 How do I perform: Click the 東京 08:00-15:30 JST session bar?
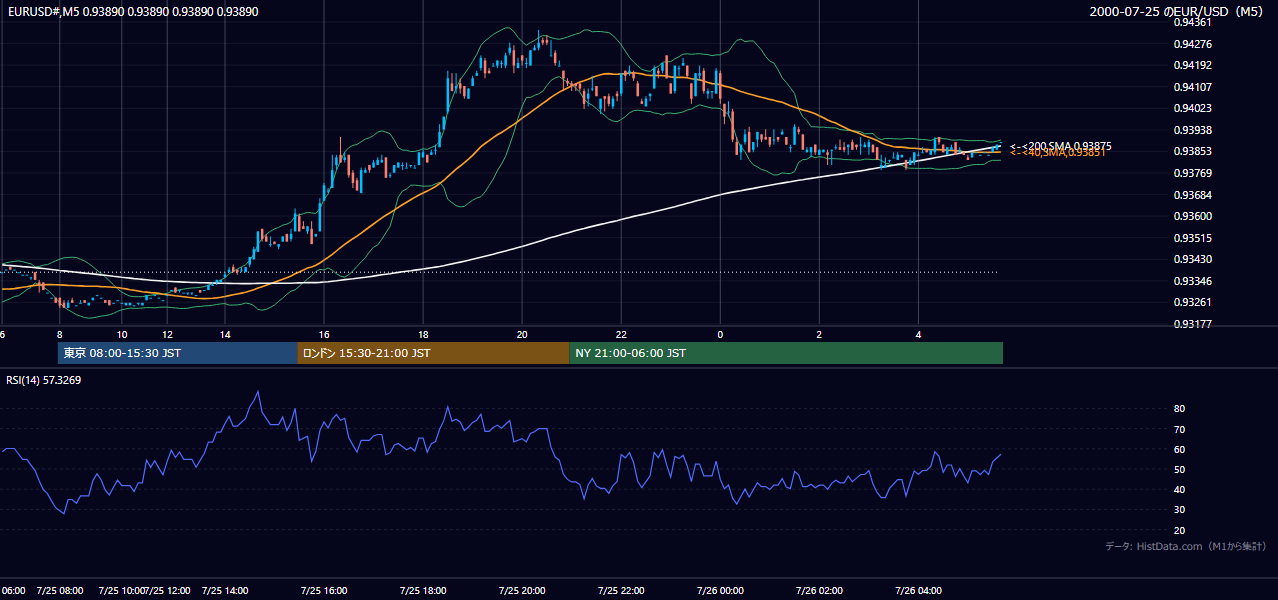click(x=177, y=353)
